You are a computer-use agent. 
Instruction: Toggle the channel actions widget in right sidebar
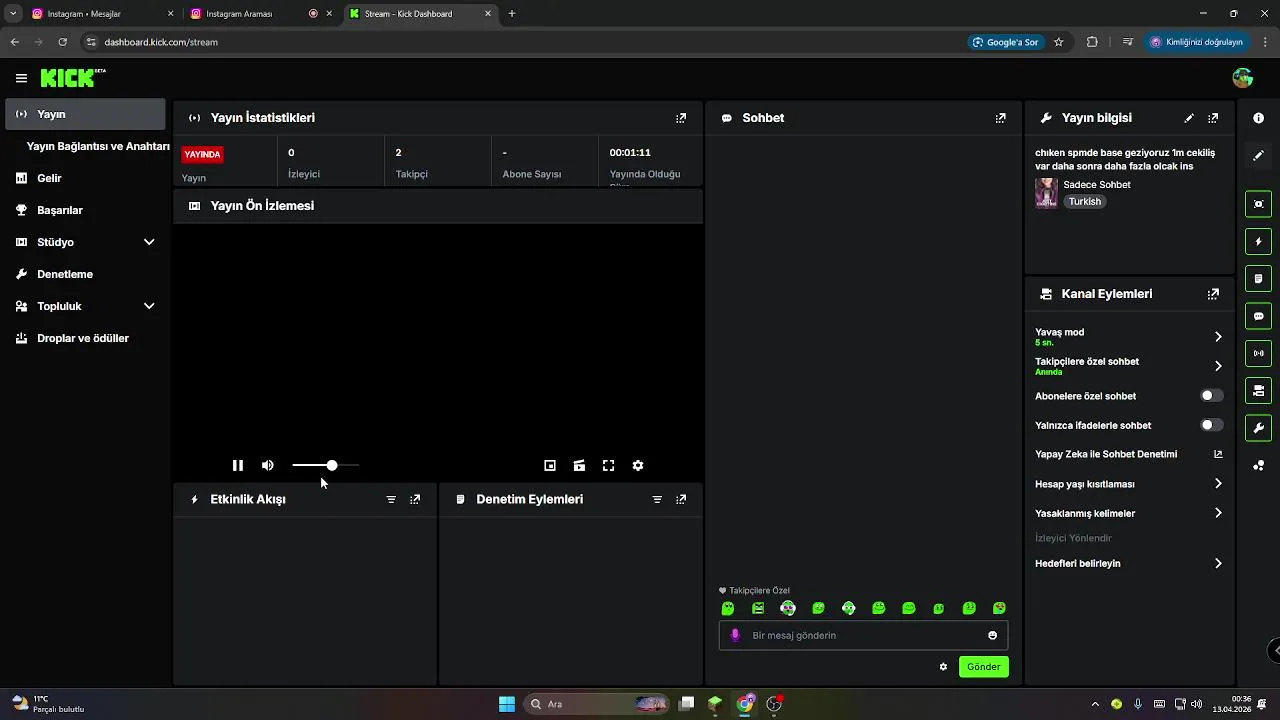pyautogui.click(x=1258, y=390)
